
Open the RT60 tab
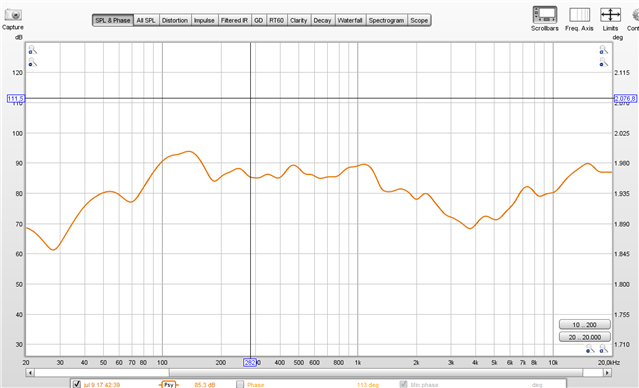[276, 20]
